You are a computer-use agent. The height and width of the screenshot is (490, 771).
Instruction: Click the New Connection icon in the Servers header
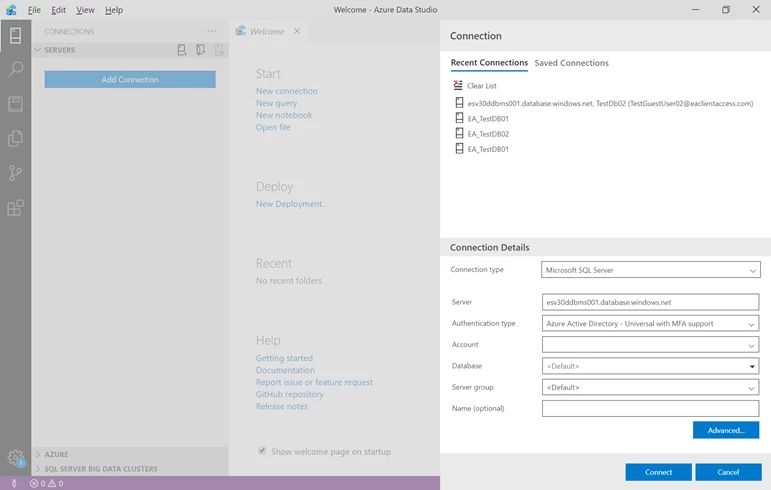[x=182, y=50]
